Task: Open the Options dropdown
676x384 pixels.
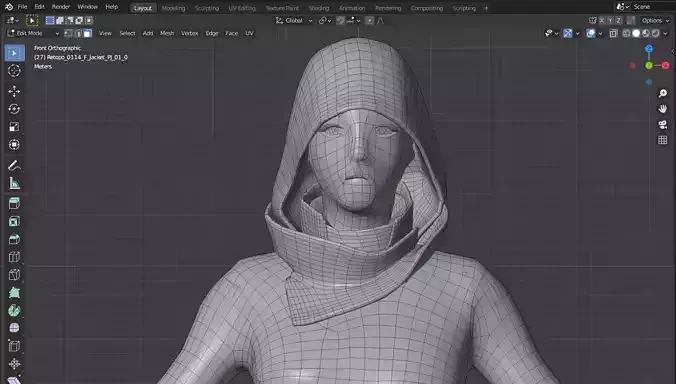Action: tap(655, 20)
